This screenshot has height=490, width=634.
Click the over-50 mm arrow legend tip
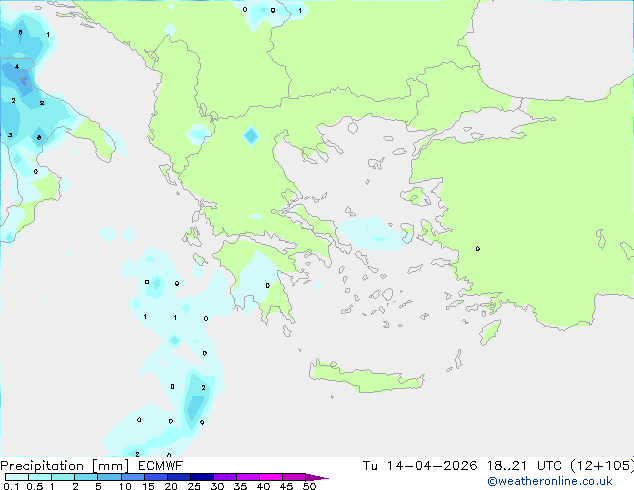coord(317,477)
